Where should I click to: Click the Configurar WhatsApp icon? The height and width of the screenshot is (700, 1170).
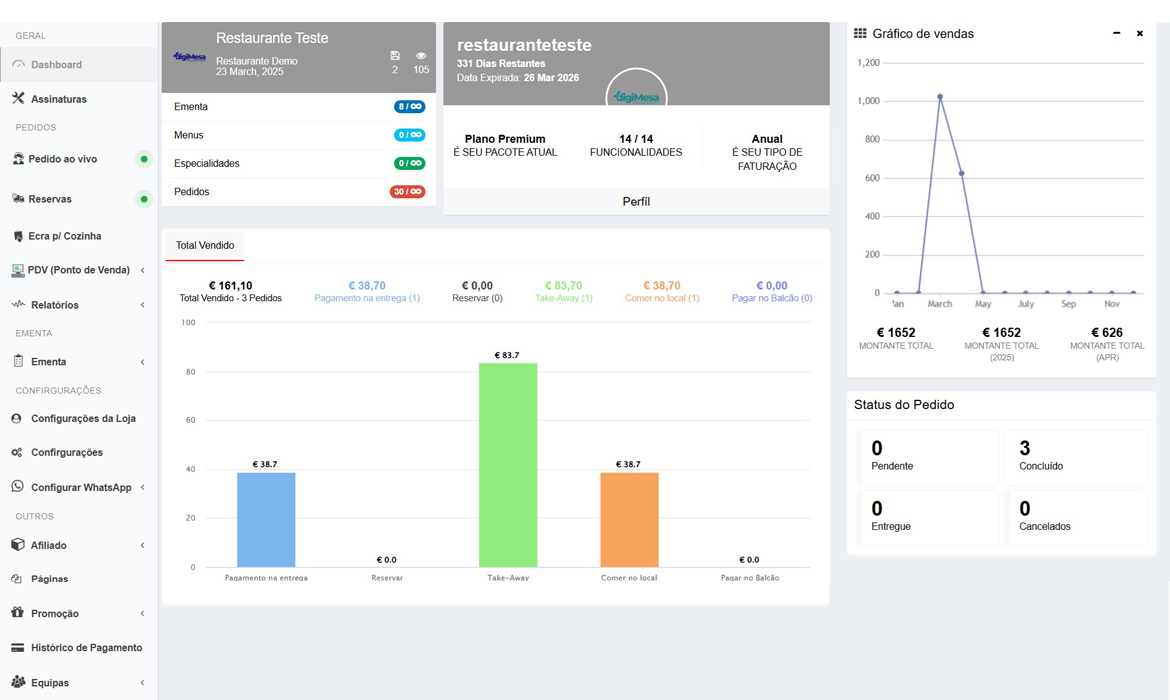point(18,487)
